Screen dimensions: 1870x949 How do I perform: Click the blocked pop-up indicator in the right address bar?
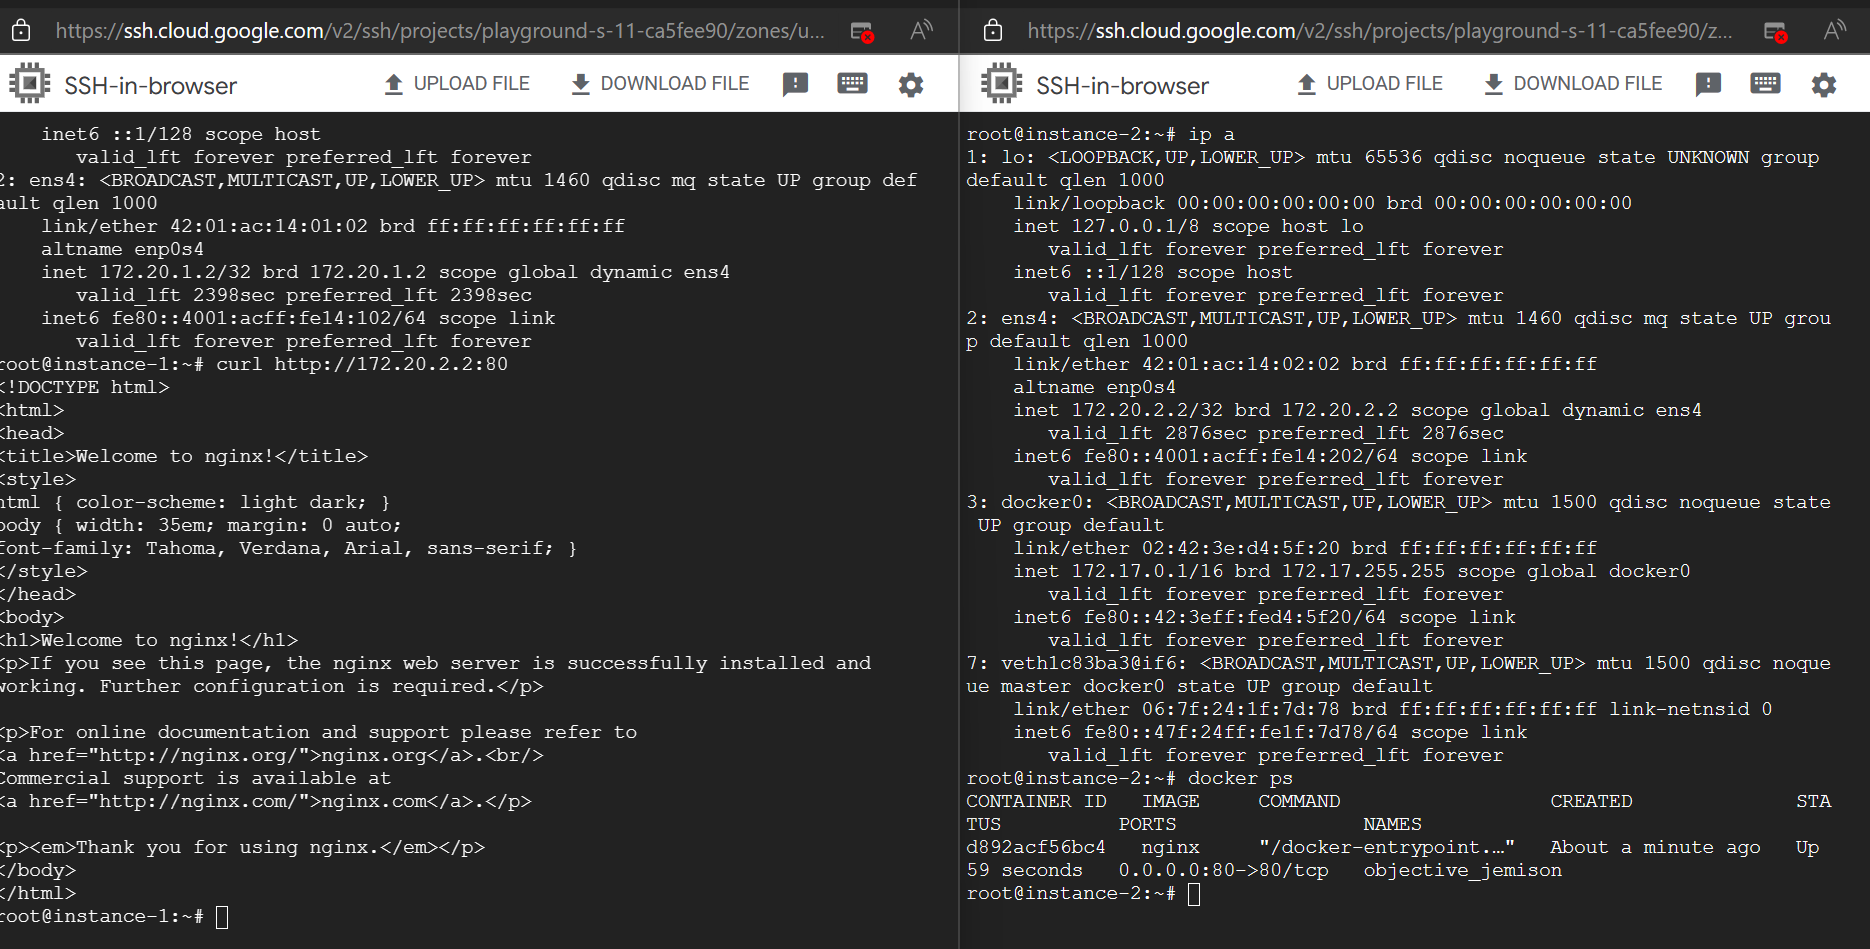pyautogui.click(x=1777, y=31)
